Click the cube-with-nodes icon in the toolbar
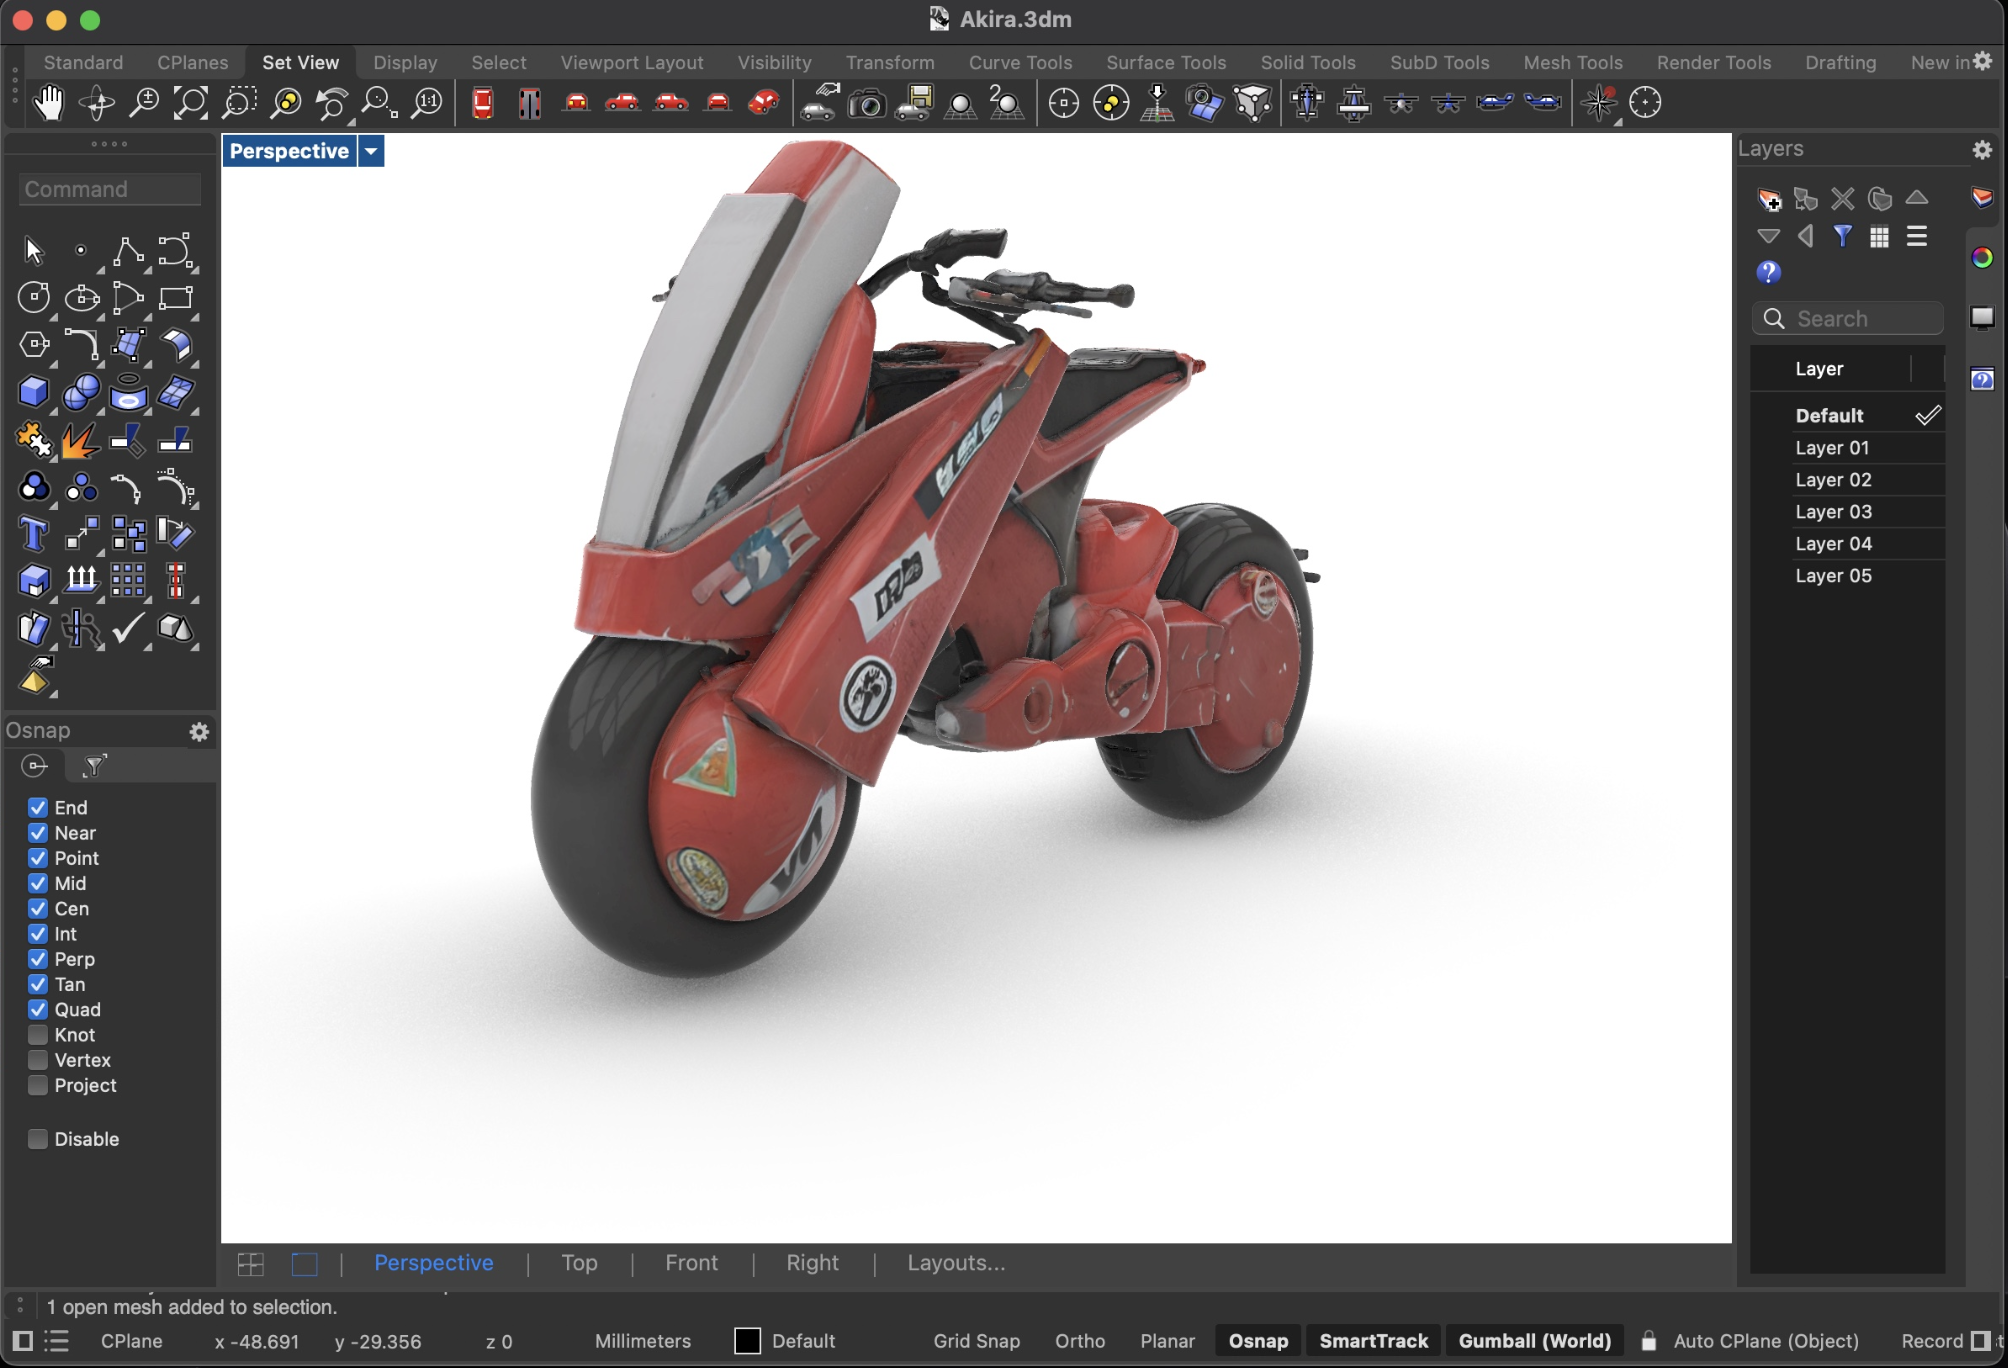 click(x=1252, y=102)
